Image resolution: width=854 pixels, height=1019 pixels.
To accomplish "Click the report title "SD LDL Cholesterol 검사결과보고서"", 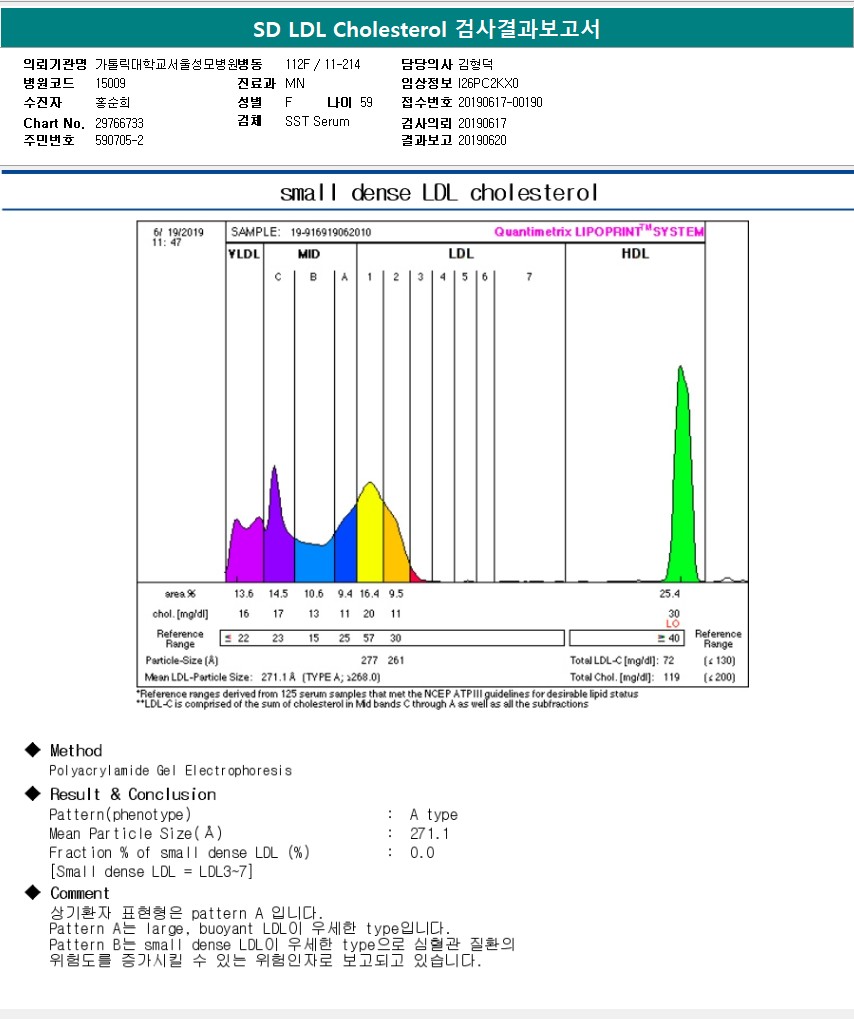I will tap(426, 29).
